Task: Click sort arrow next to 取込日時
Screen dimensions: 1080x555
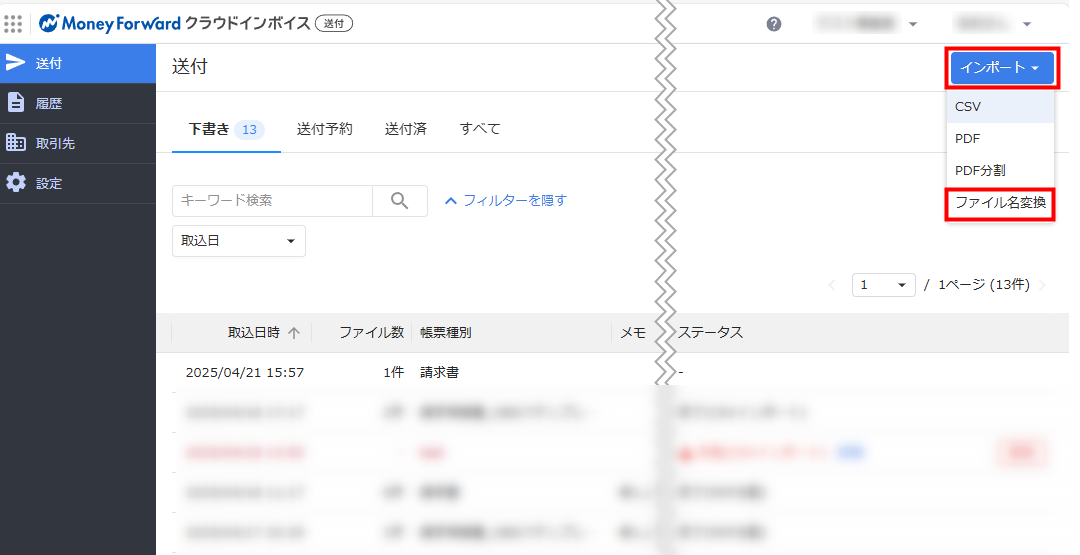Action: coord(294,333)
